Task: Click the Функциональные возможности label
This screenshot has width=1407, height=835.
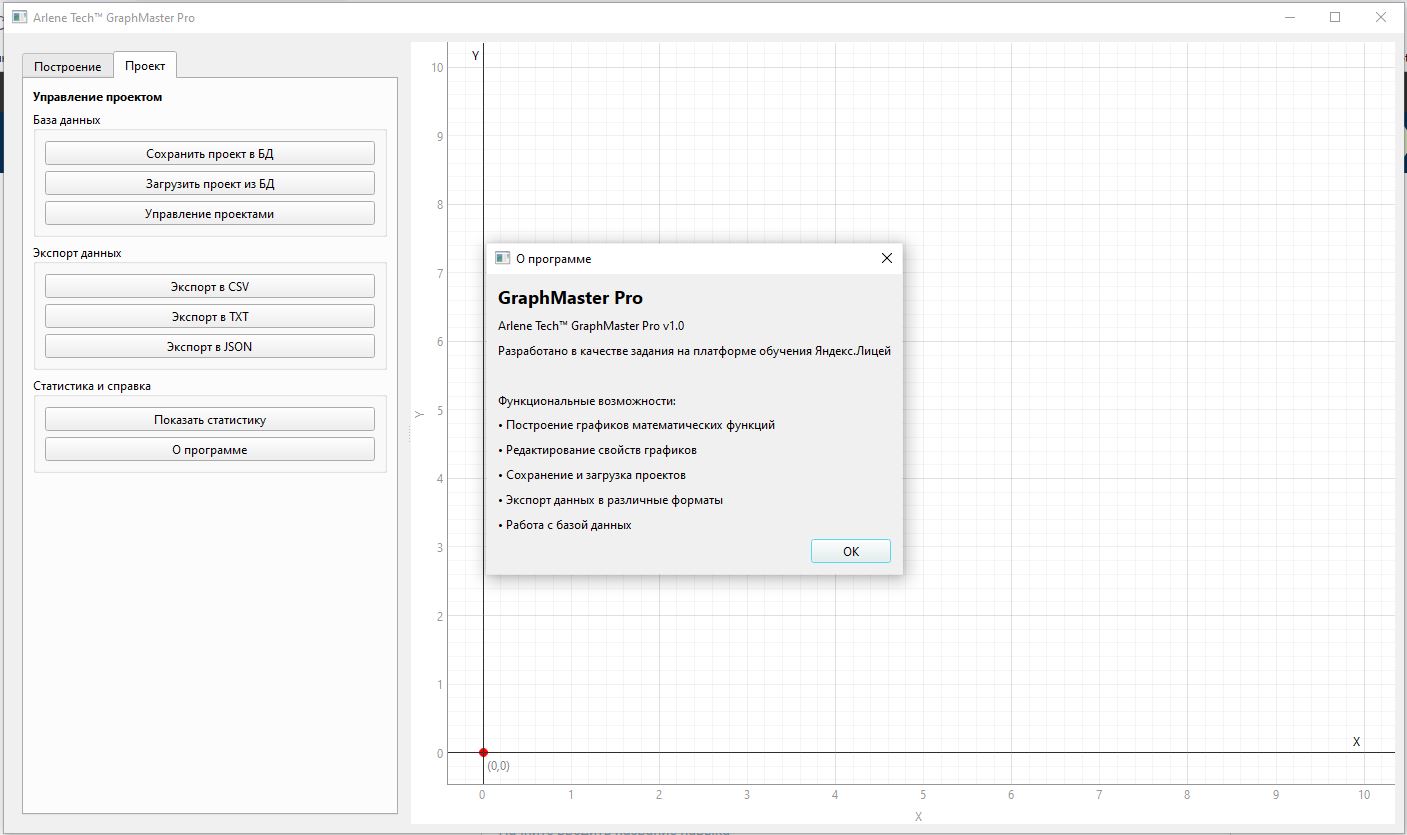Action: (x=587, y=401)
